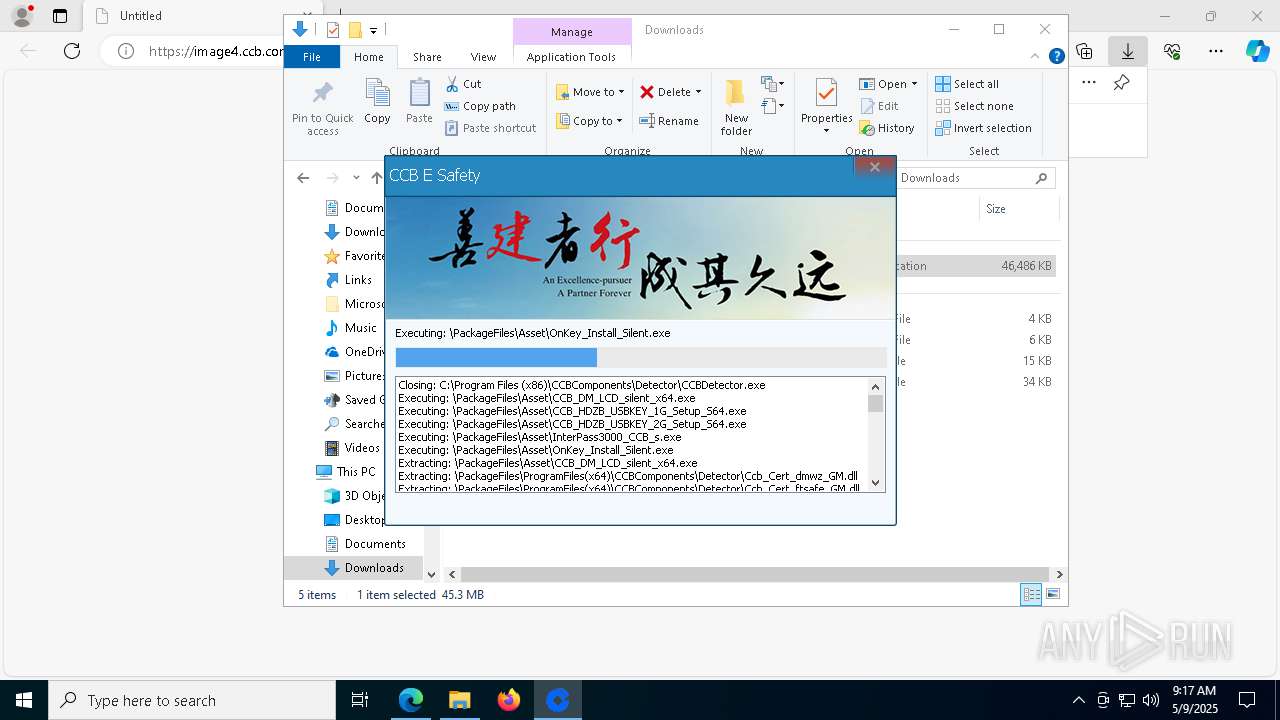The width and height of the screenshot is (1280, 720).
Task: Click the Size column header
Action: point(1018,209)
